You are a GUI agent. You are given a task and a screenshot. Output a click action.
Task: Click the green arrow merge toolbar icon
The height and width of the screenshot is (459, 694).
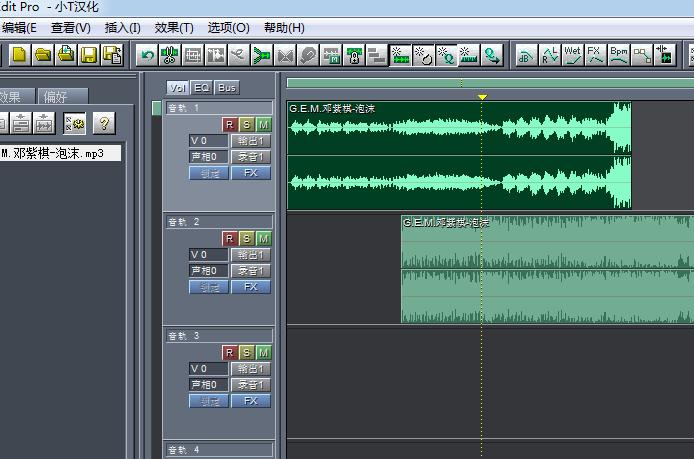click(x=262, y=55)
